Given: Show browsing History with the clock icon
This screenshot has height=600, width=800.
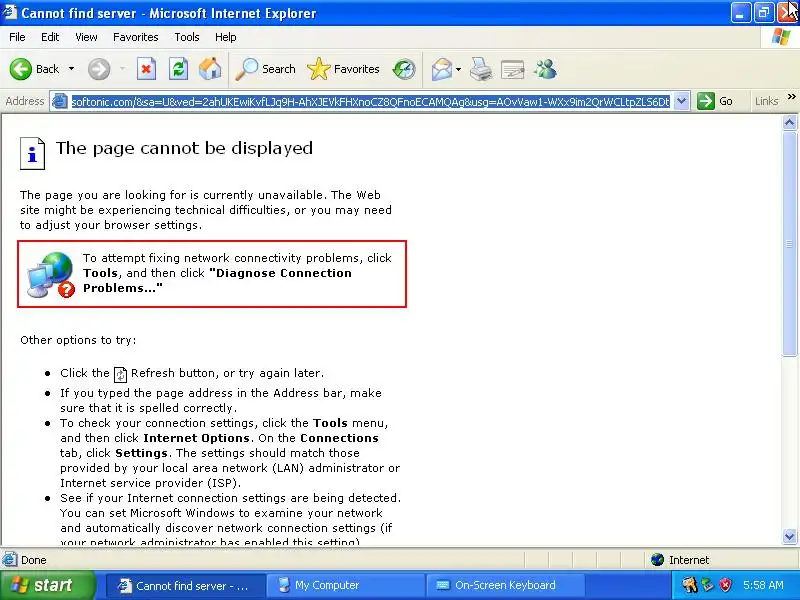Looking at the screenshot, I should coord(404,69).
